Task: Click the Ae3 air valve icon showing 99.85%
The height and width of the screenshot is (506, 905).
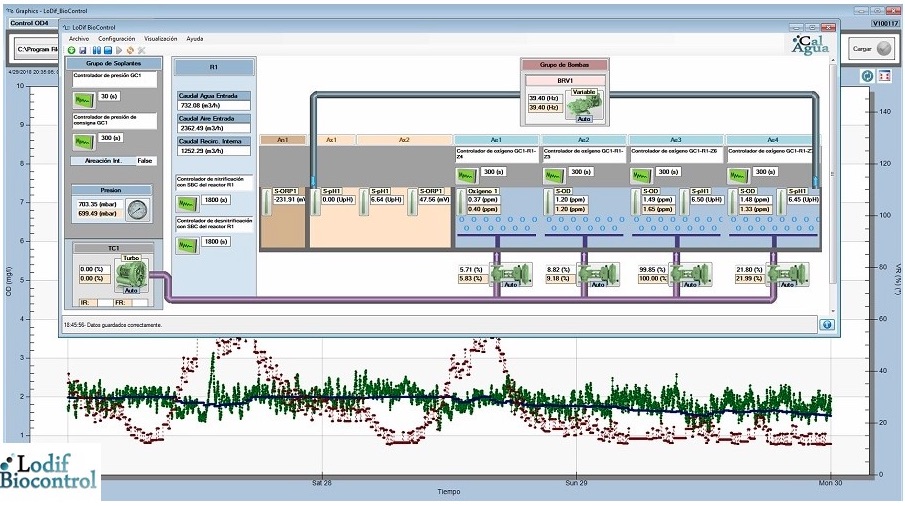Action: pos(690,275)
